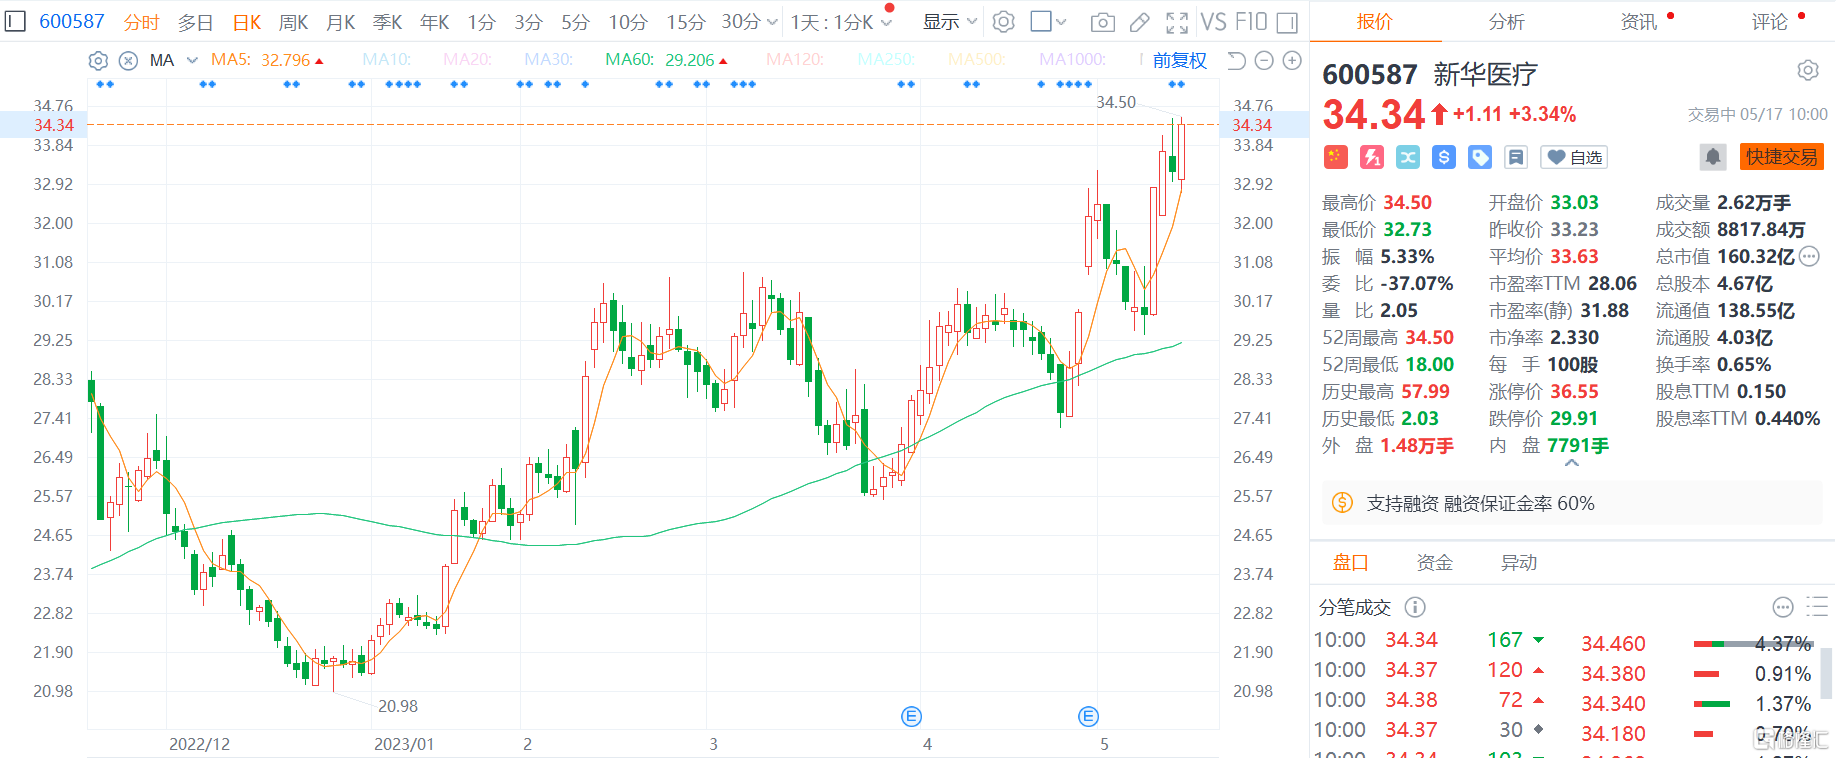Toggle MA500 moving average line
The width and height of the screenshot is (1836, 758).
pyautogui.click(x=977, y=60)
